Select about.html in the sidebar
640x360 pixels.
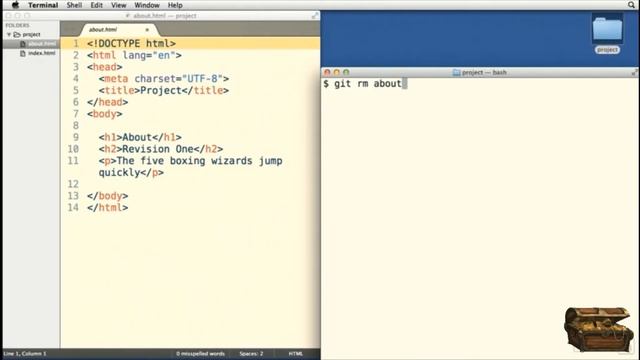pos(31,44)
